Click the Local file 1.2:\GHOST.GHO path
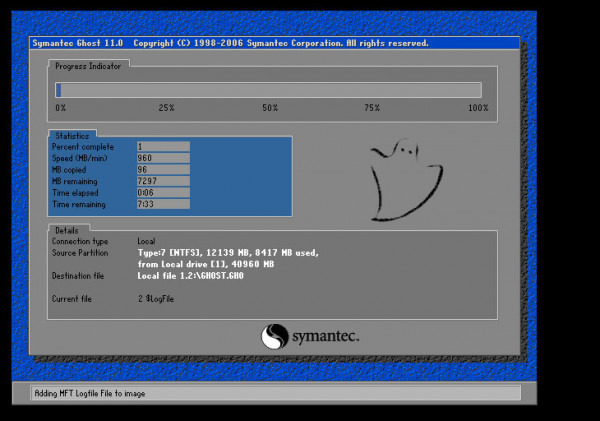600x421 pixels. pos(191,276)
